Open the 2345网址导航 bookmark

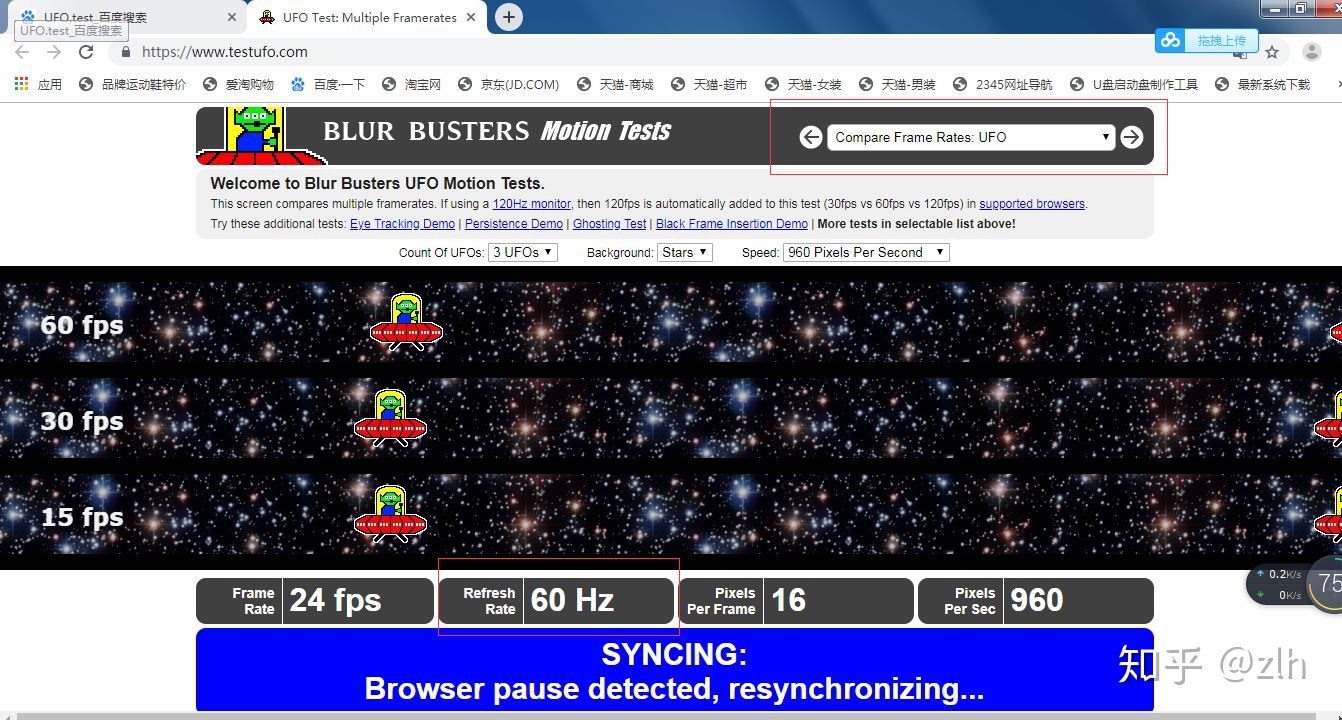point(1003,84)
